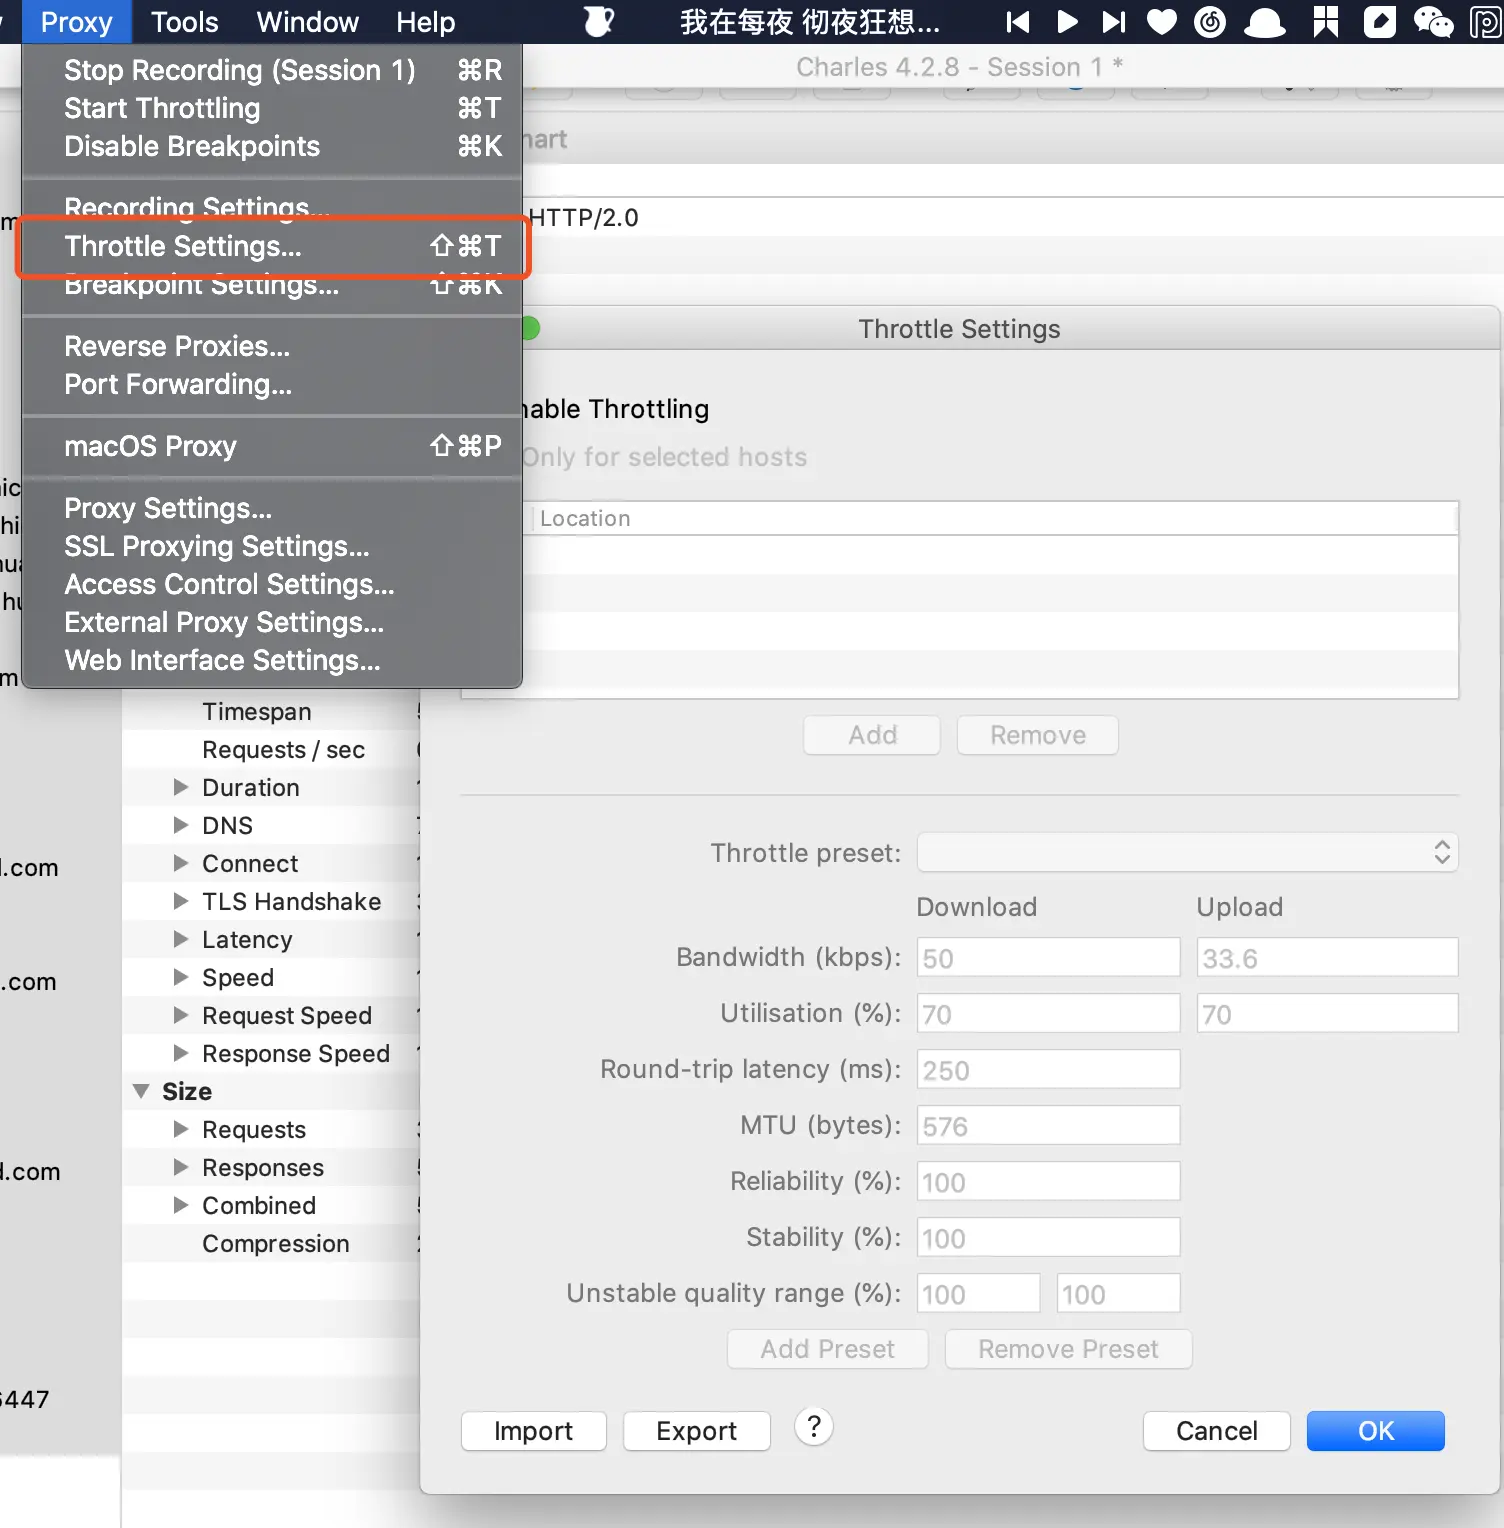
Task: Close the Proxy menu via its title
Action: pyautogui.click(x=76, y=22)
